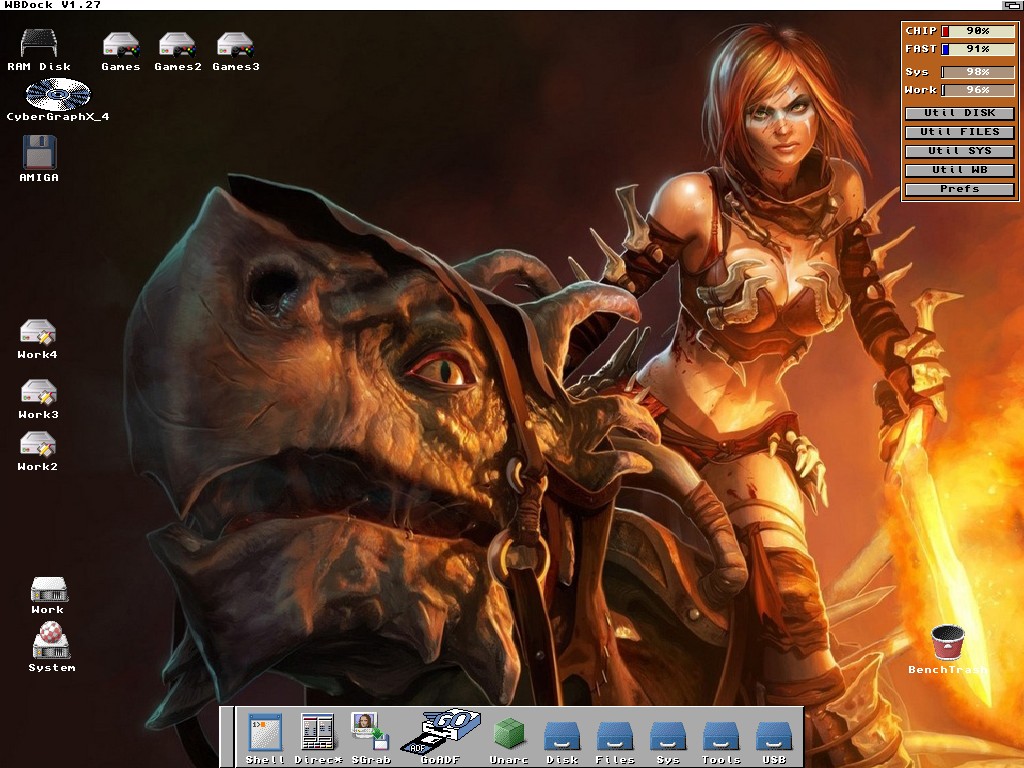Select the Work hard drive desktop icon
The image size is (1024, 768).
[x=49, y=589]
